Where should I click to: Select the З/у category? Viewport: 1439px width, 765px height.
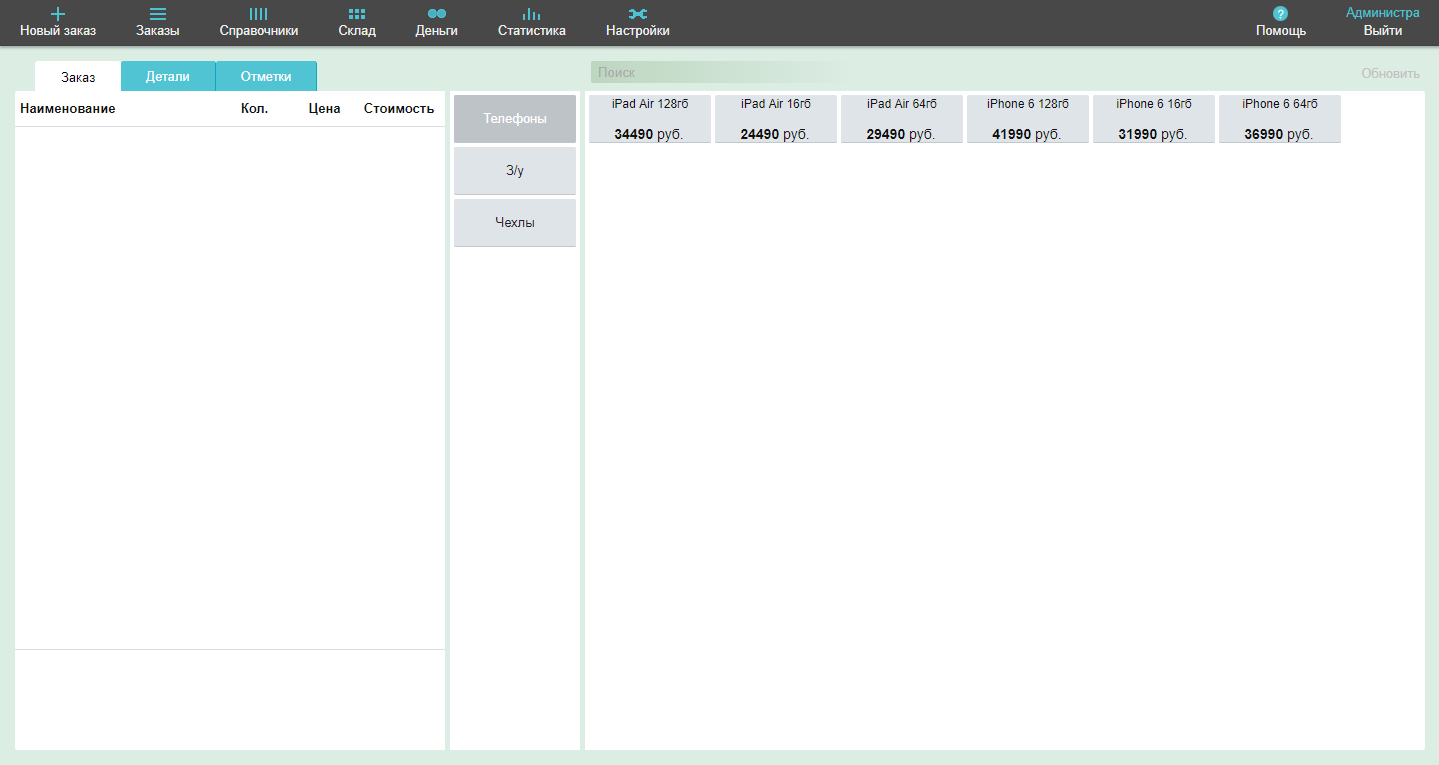[515, 171]
